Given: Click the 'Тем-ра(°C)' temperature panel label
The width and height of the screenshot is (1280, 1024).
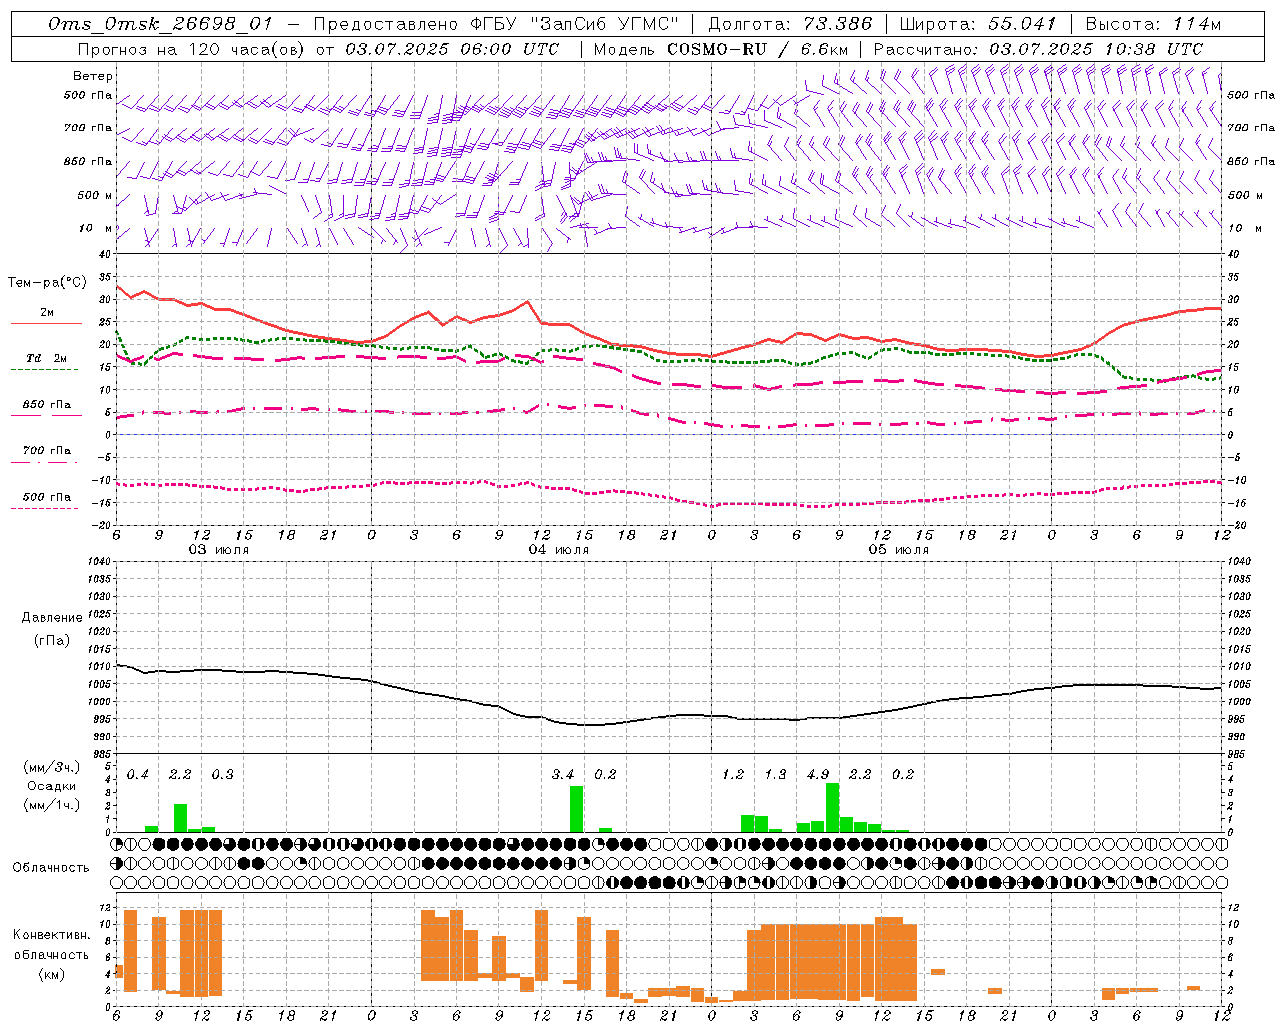Looking at the screenshot, I should click(x=47, y=283).
